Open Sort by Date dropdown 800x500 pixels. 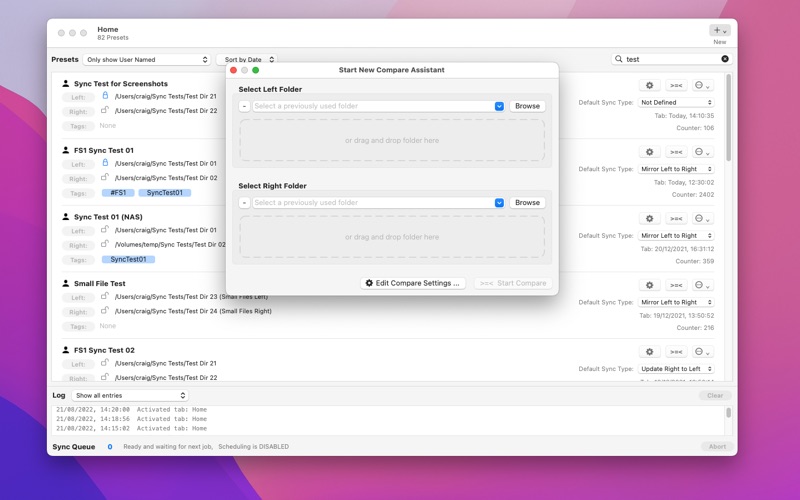click(x=247, y=60)
